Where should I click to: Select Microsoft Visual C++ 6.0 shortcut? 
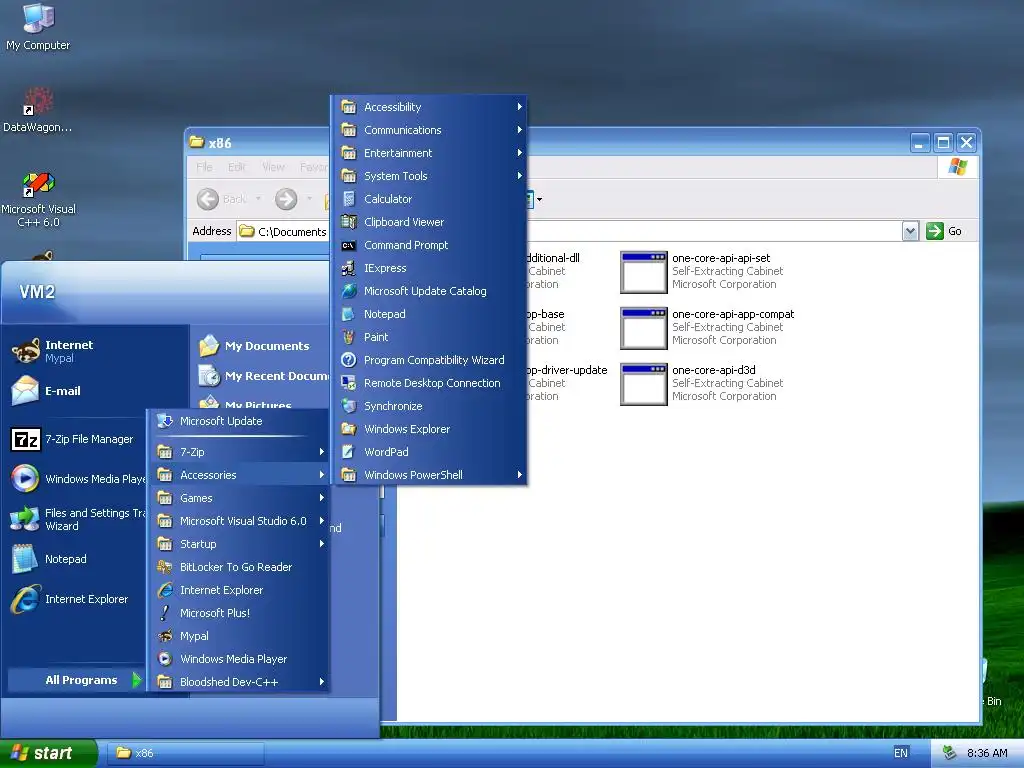38,199
